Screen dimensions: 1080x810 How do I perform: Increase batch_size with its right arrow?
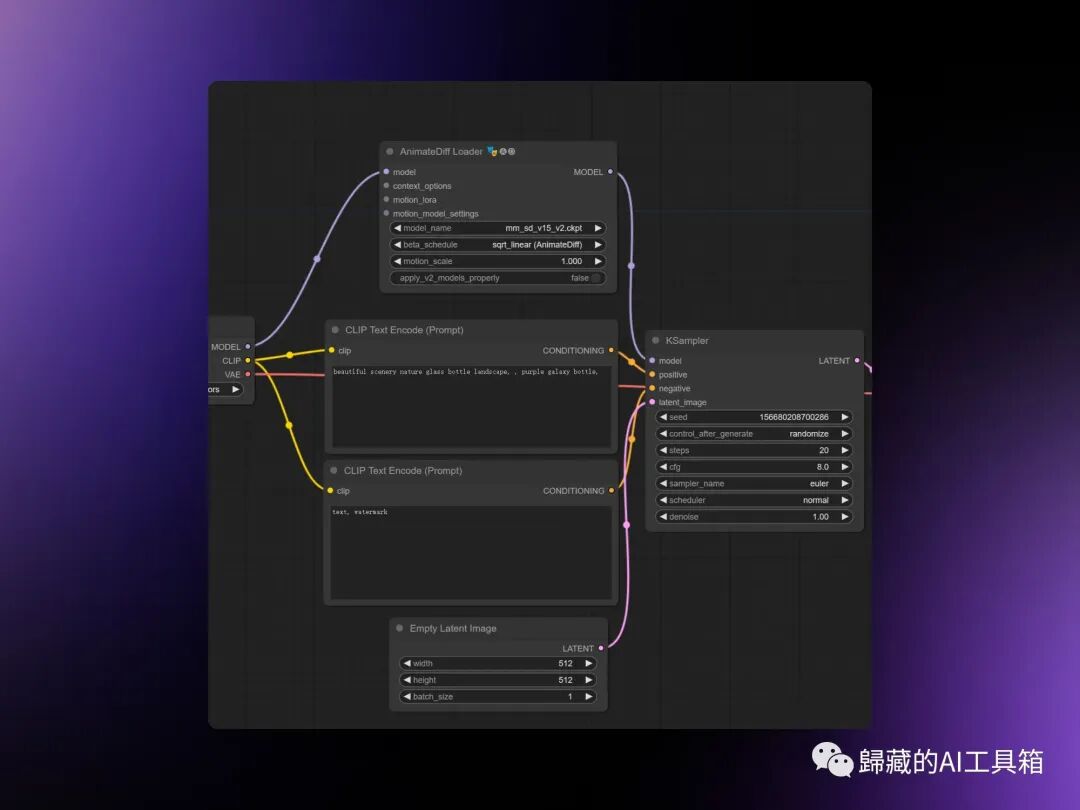click(x=588, y=696)
